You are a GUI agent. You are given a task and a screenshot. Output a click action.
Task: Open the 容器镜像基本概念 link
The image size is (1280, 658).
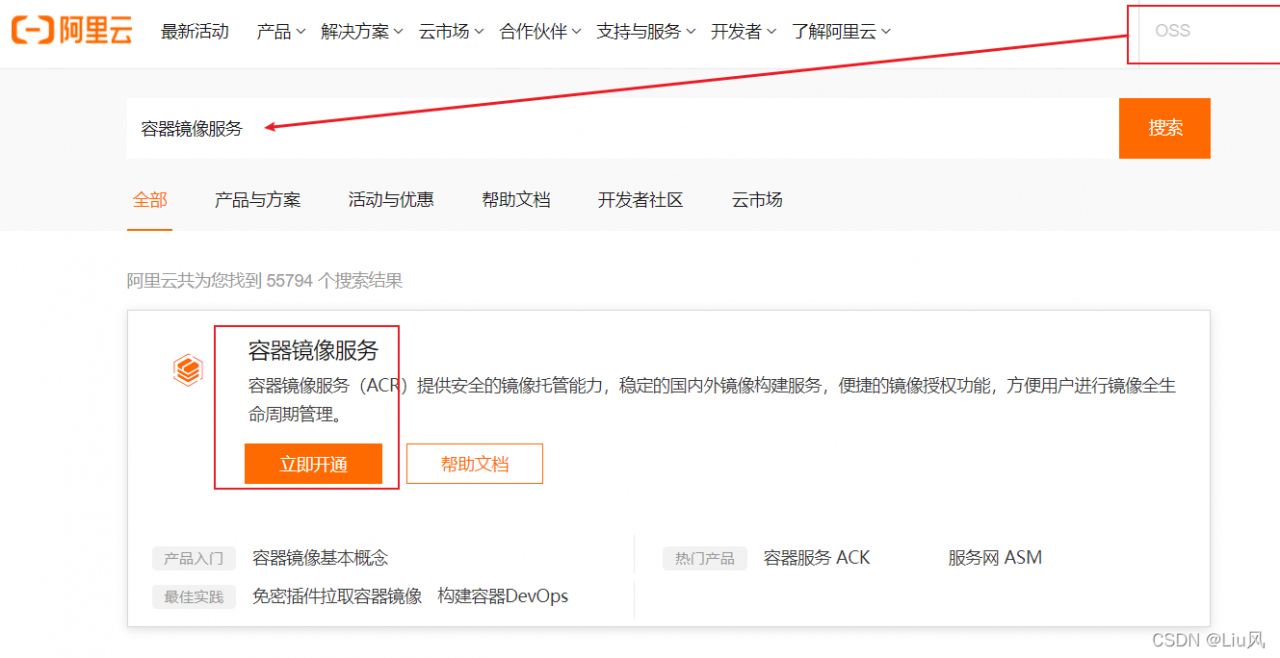coord(320,558)
